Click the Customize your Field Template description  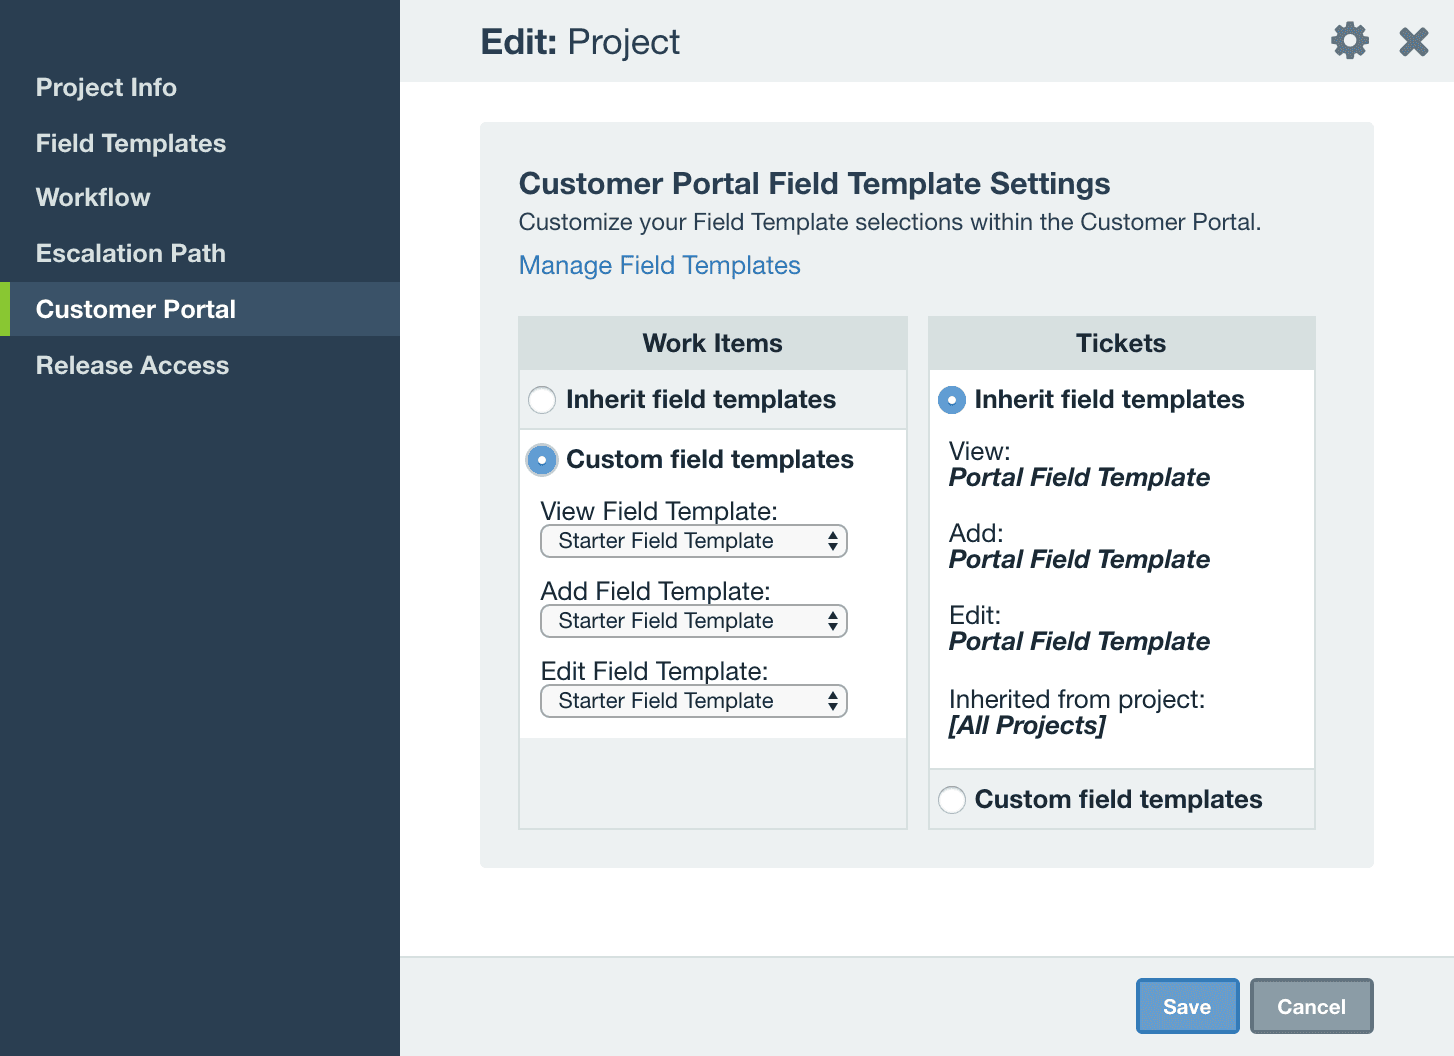coord(890,222)
